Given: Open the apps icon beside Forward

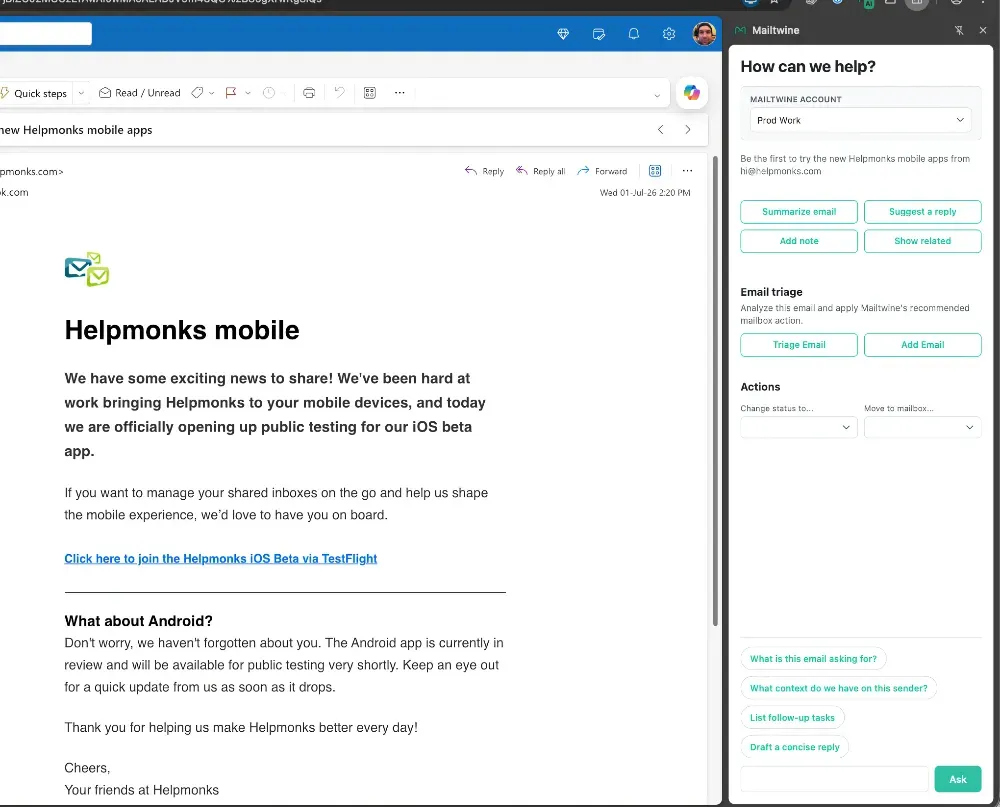Looking at the screenshot, I should (655, 171).
